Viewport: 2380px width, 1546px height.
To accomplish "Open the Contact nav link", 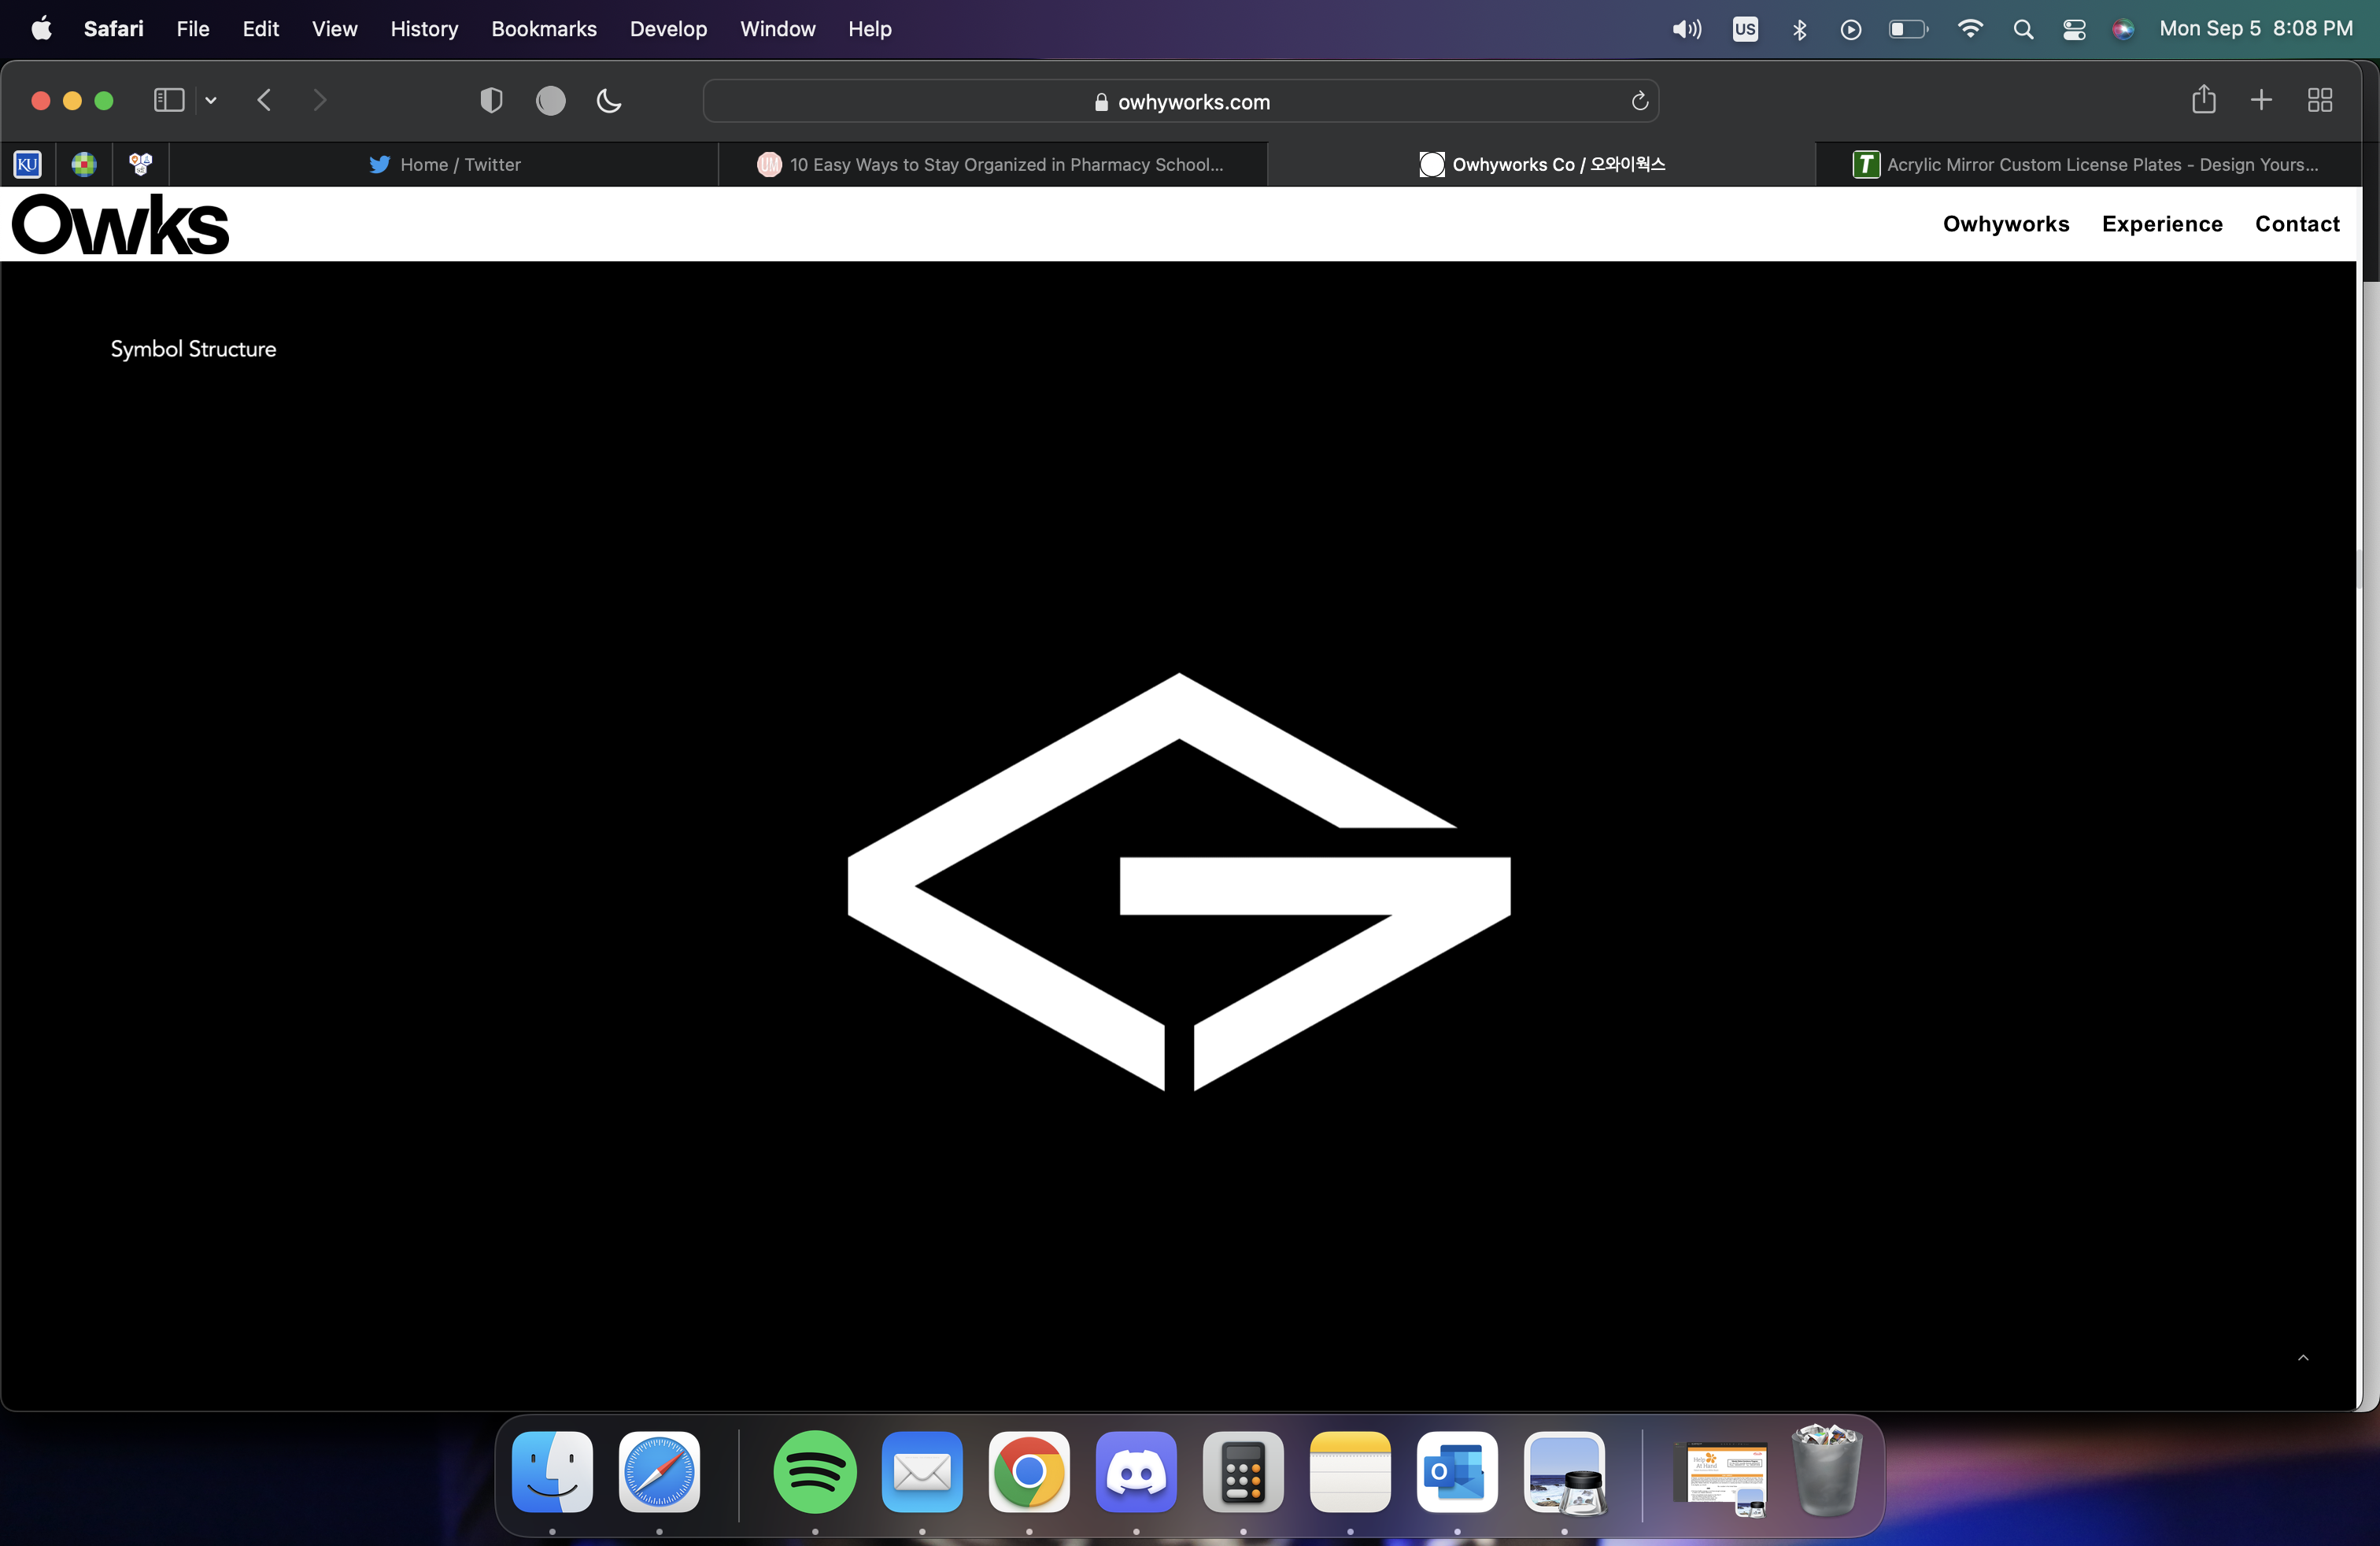I will pyautogui.click(x=2297, y=224).
